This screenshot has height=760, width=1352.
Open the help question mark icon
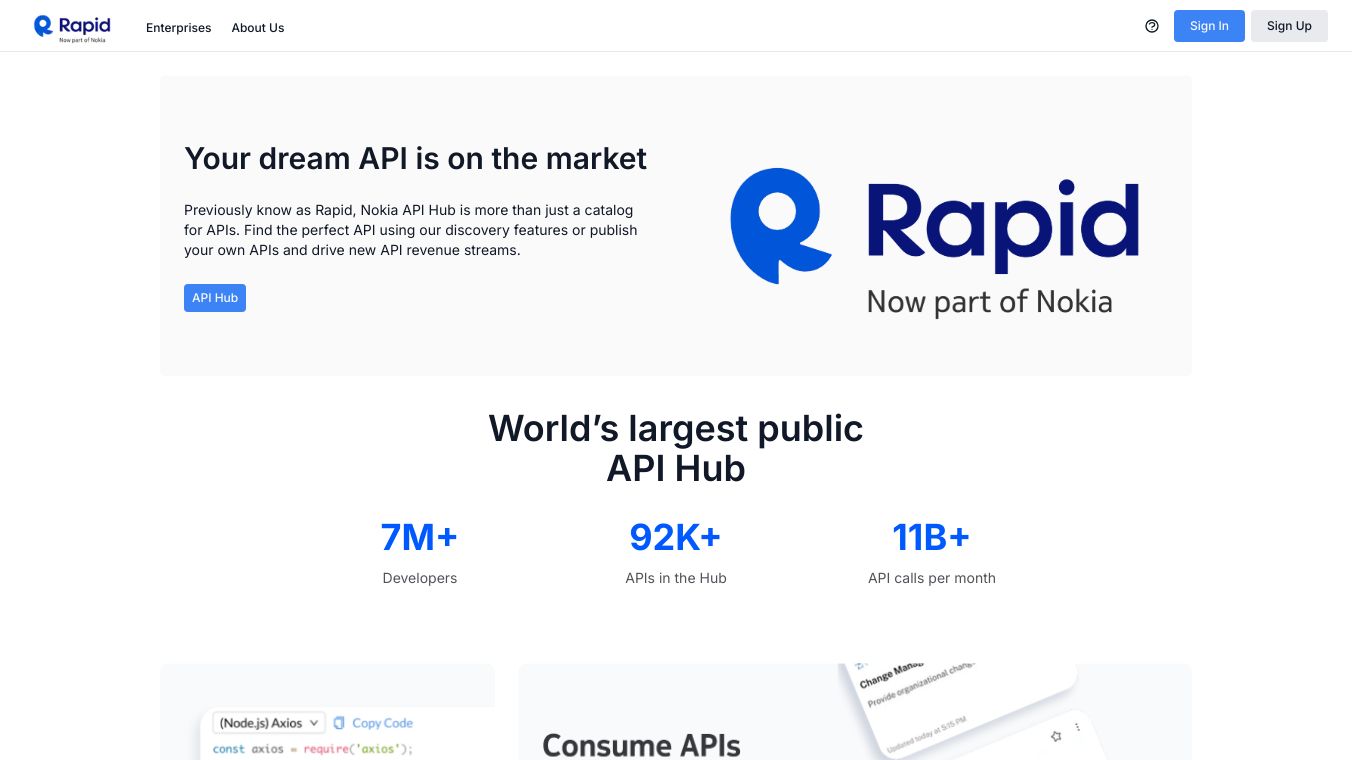(x=1152, y=26)
